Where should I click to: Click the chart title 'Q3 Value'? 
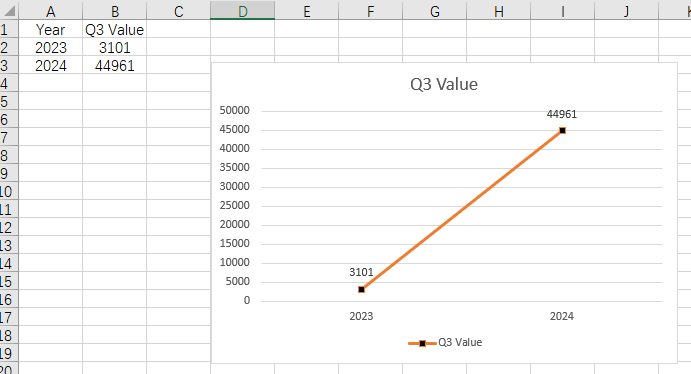[444, 84]
